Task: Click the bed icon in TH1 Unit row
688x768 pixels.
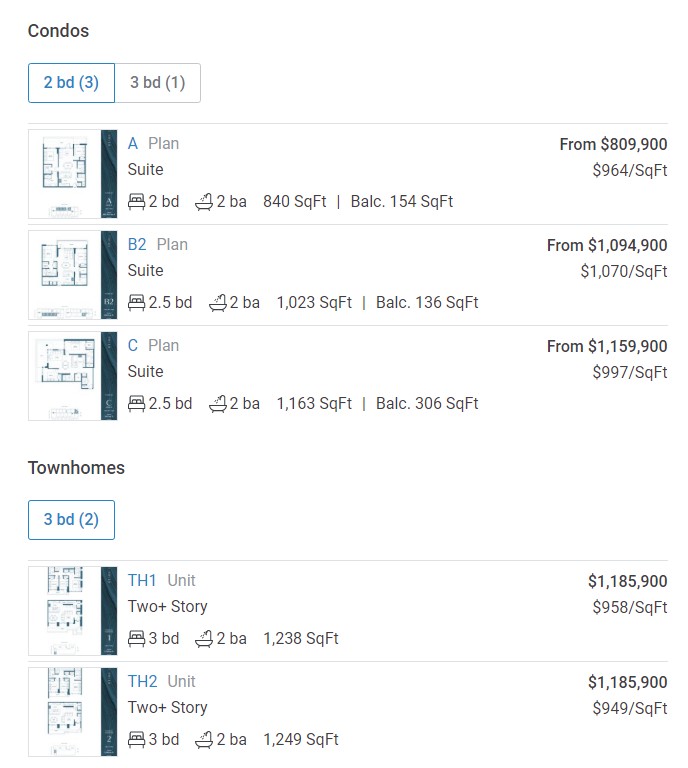Action: pyautogui.click(x=137, y=638)
